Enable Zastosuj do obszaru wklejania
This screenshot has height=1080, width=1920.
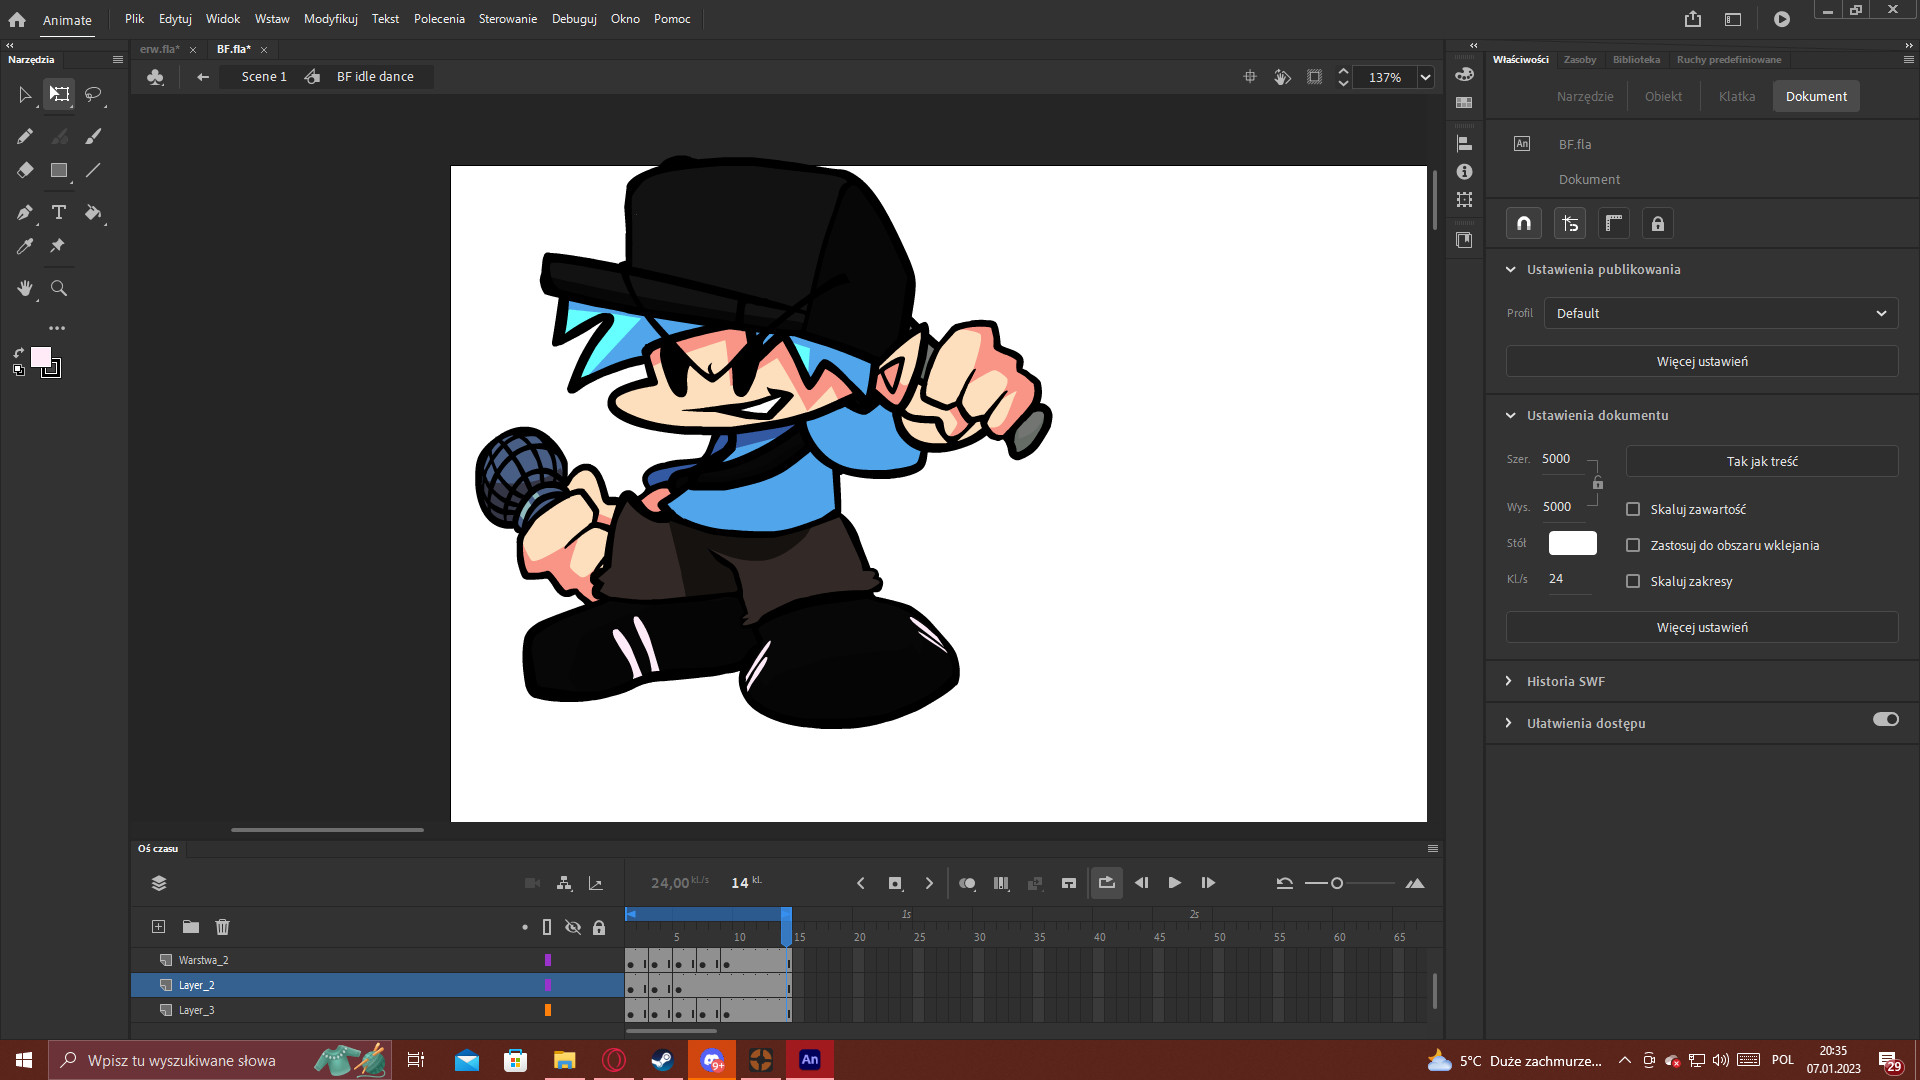(x=1633, y=545)
